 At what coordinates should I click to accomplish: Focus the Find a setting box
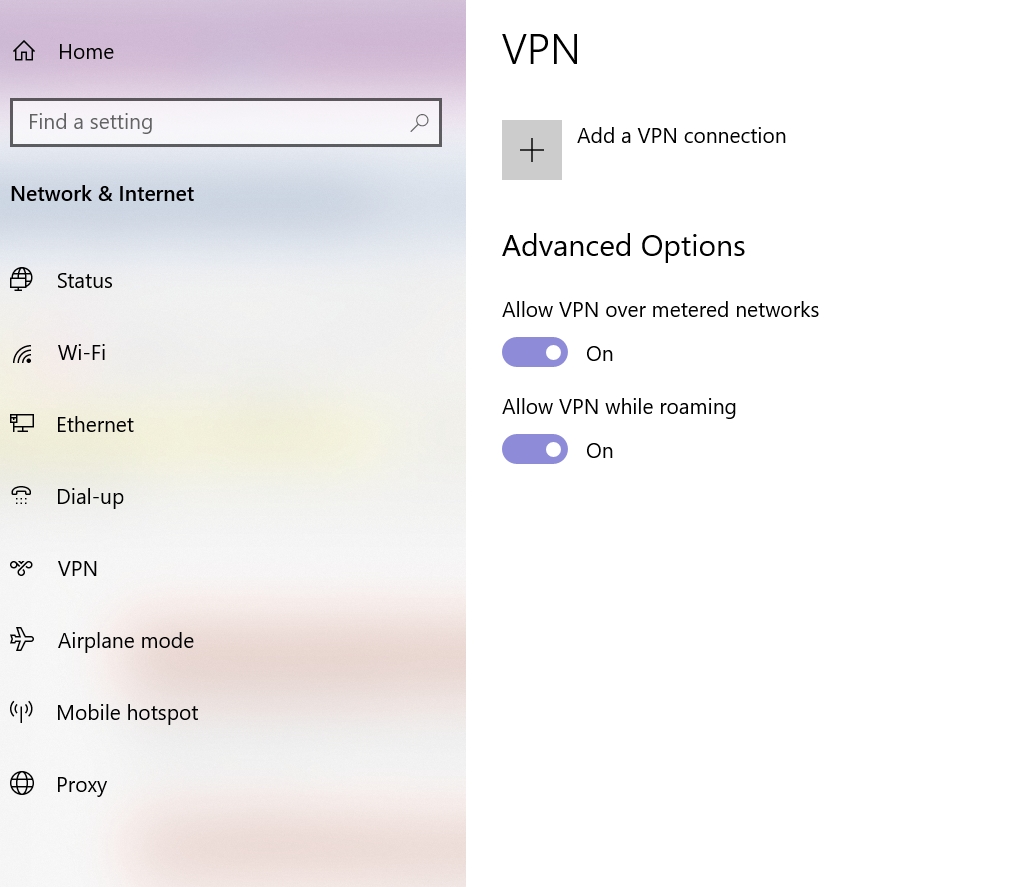point(226,122)
